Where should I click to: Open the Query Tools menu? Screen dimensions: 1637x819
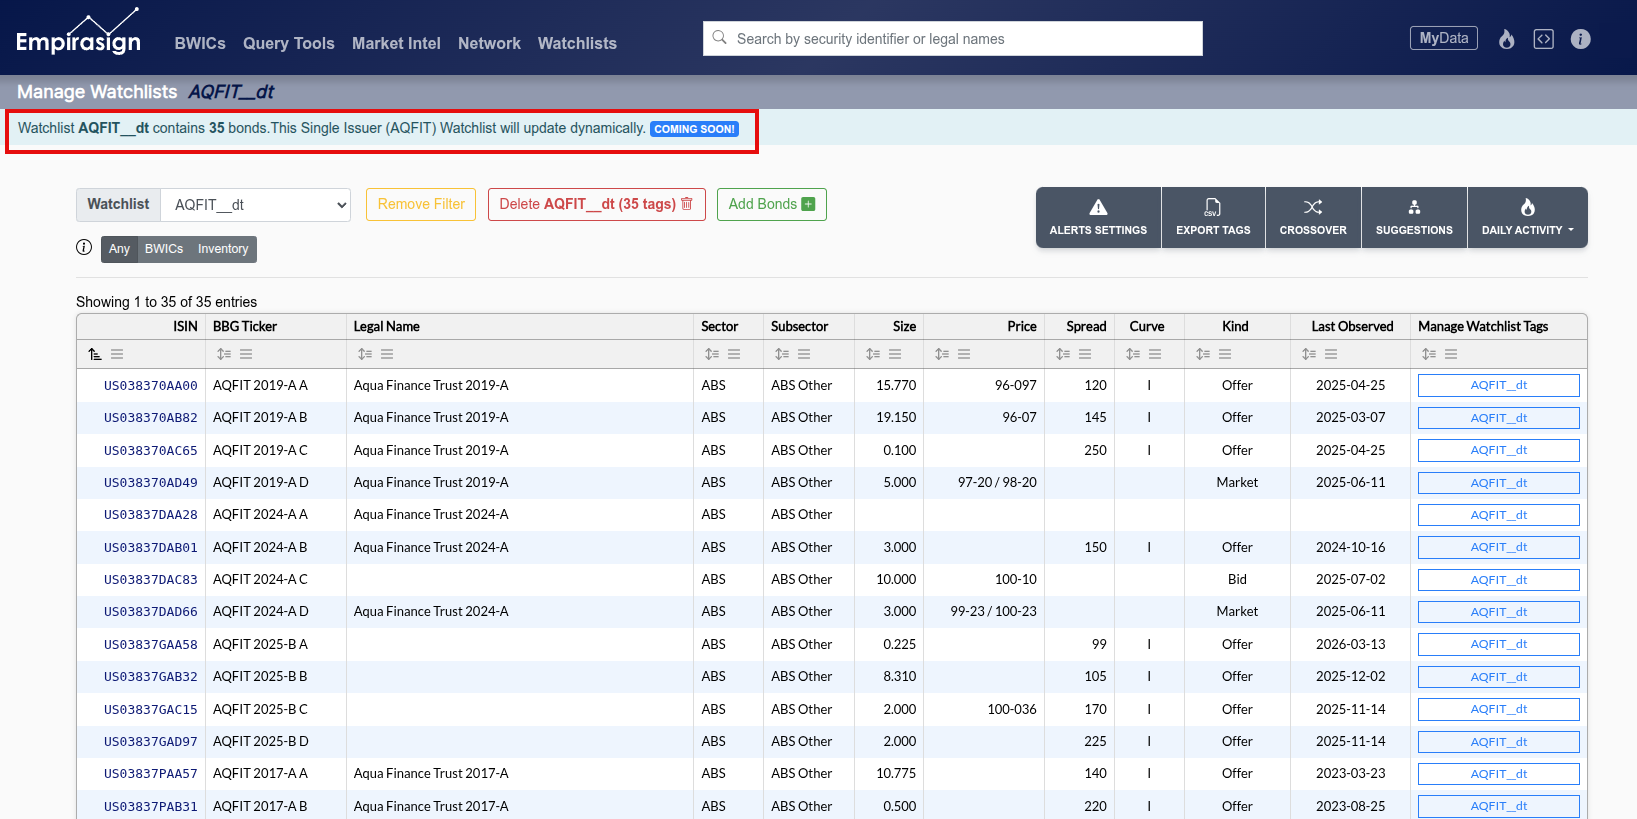click(289, 43)
